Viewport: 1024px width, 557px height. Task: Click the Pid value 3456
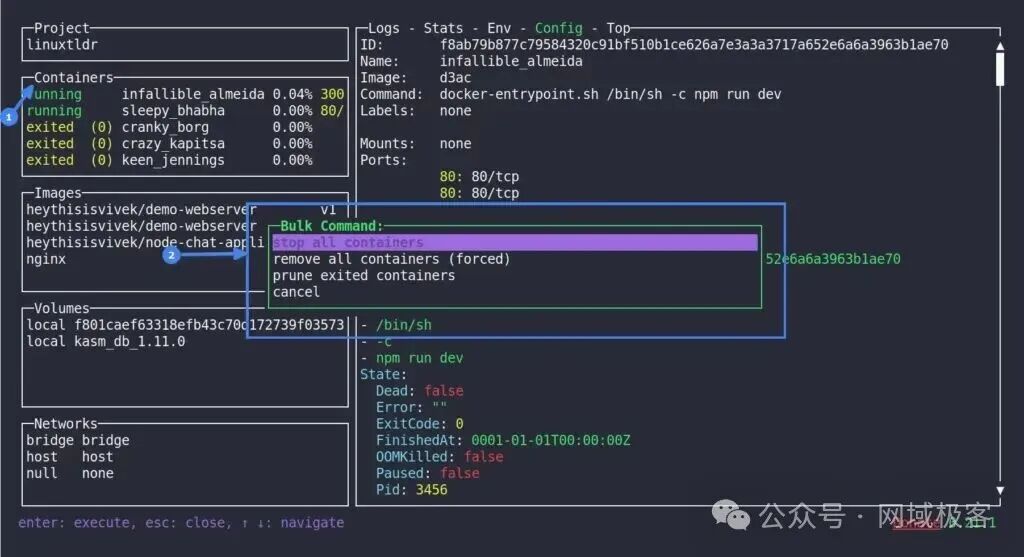[431, 489]
